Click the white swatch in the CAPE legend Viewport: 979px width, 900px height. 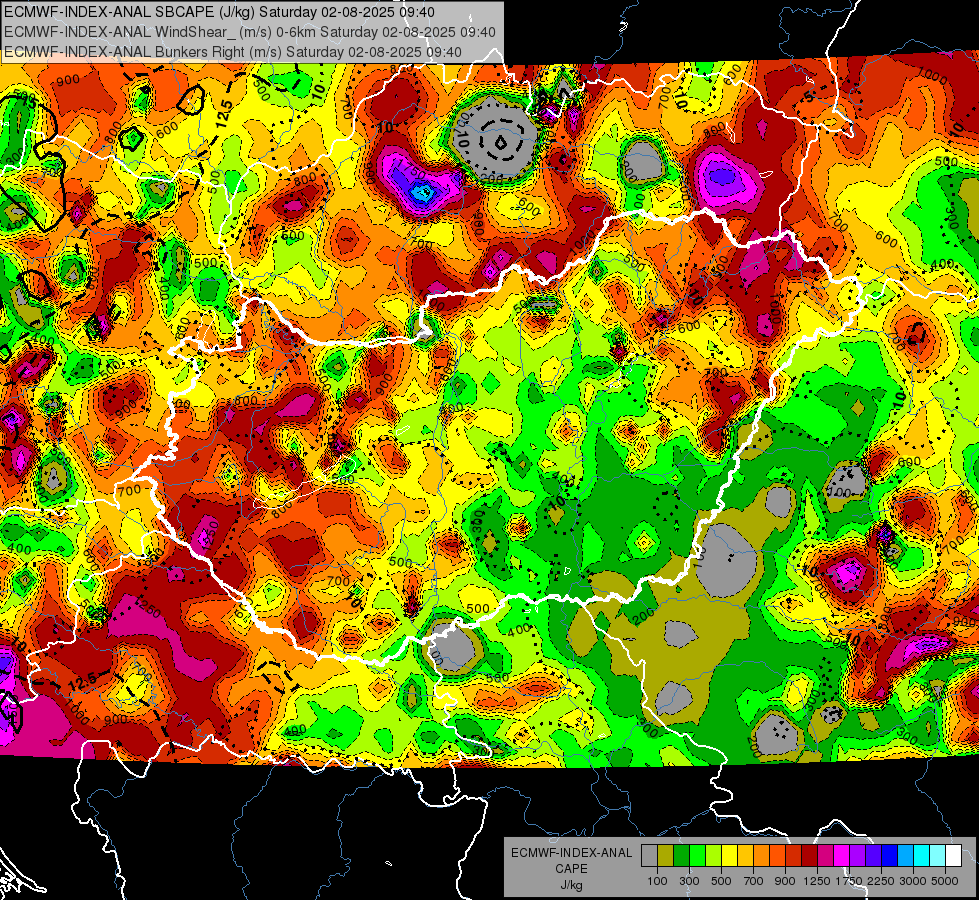953,856
